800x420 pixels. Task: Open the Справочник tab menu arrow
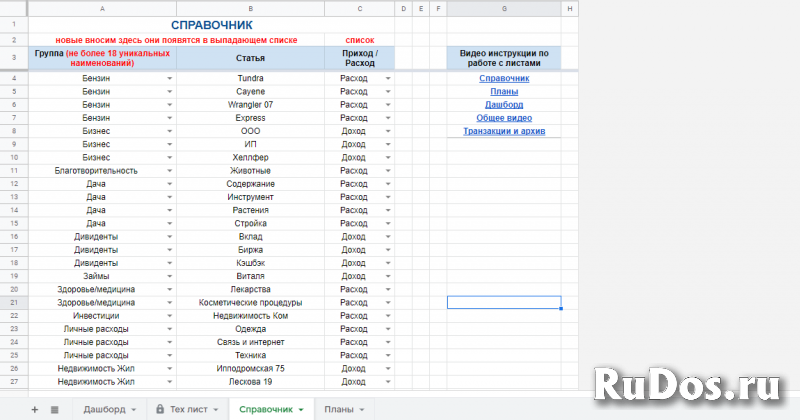point(301,409)
